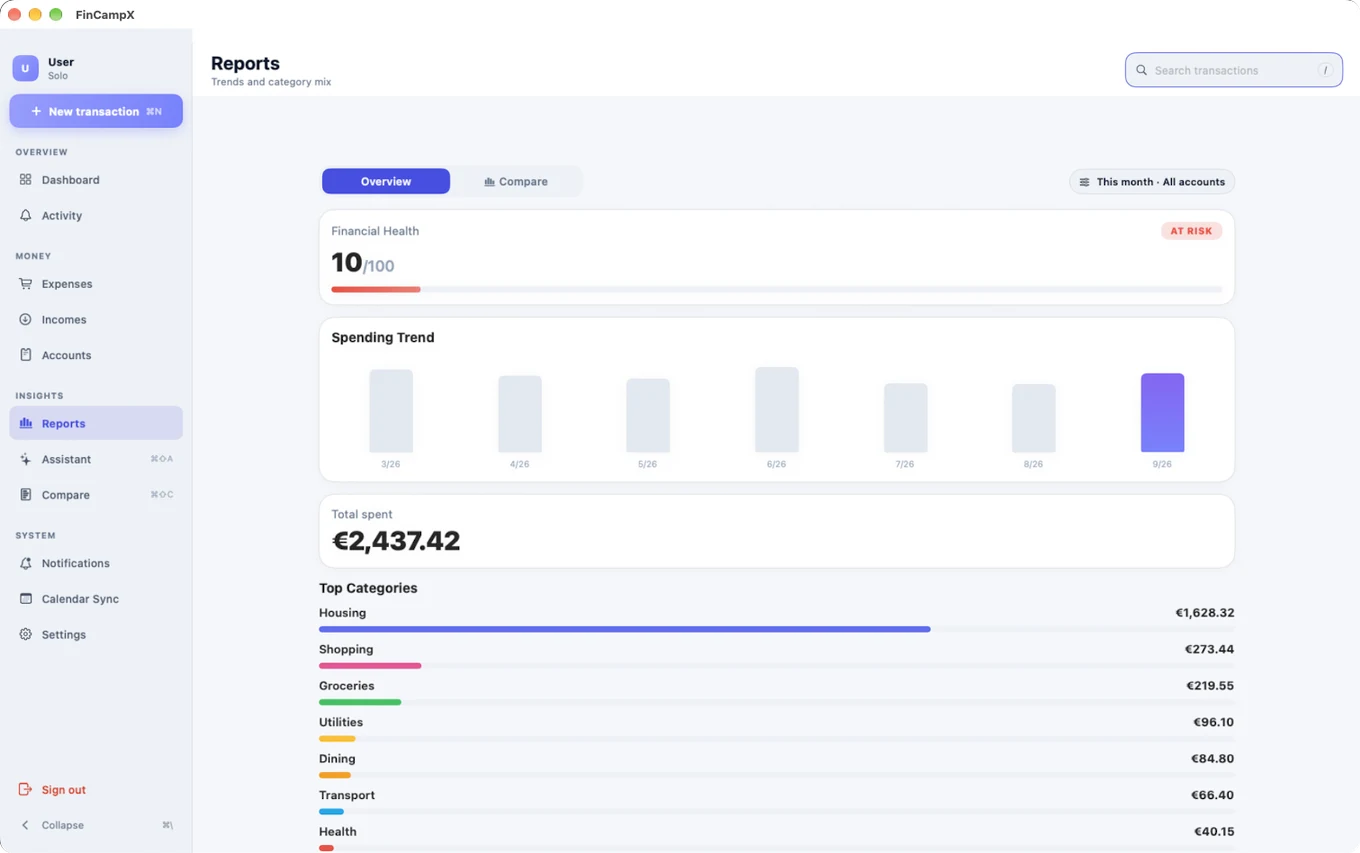Click the magnifier icon in search box
This screenshot has height=853, width=1360.
[x=1141, y=70]
